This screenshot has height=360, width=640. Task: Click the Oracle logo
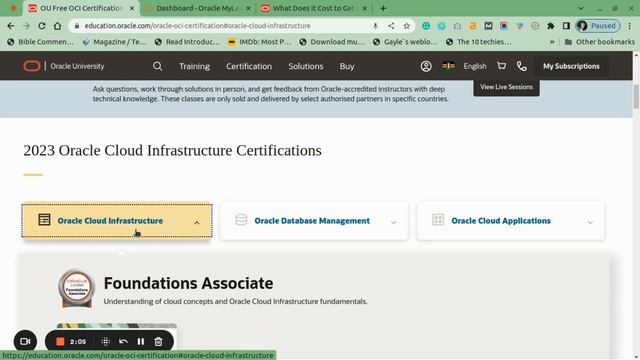[32, 66]
